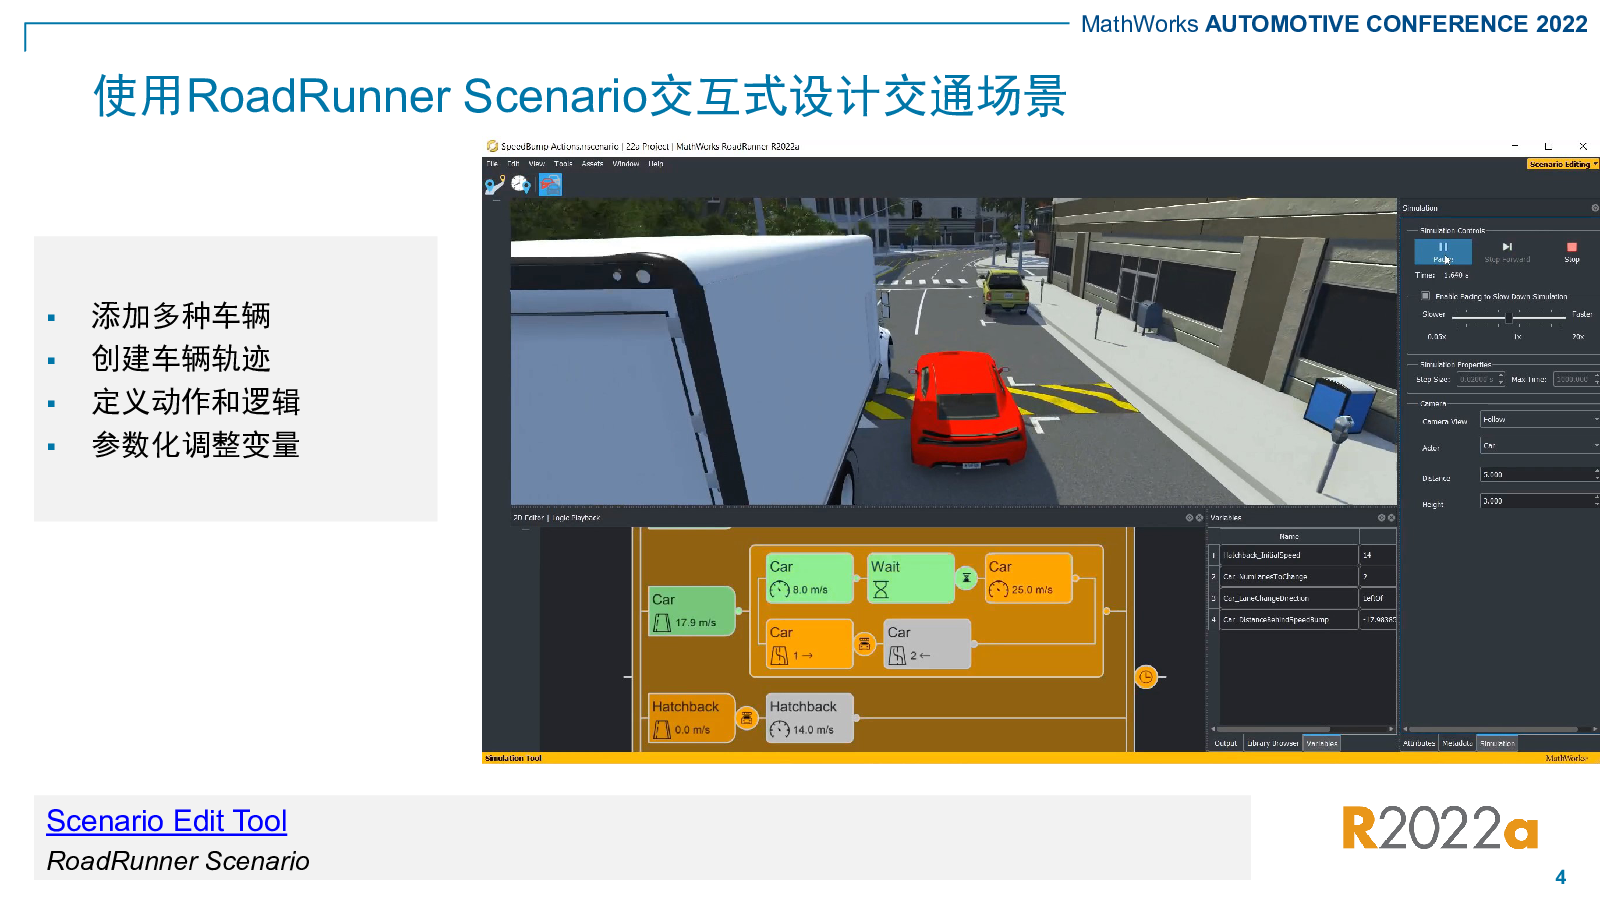Click the hourglass icon inside Wait node
Screen dimensions: 1600x900
881,590
